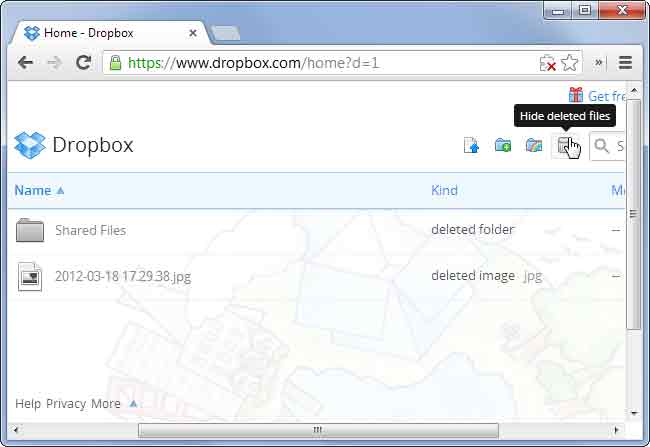Open the More footer link

(x=106, y=403)
